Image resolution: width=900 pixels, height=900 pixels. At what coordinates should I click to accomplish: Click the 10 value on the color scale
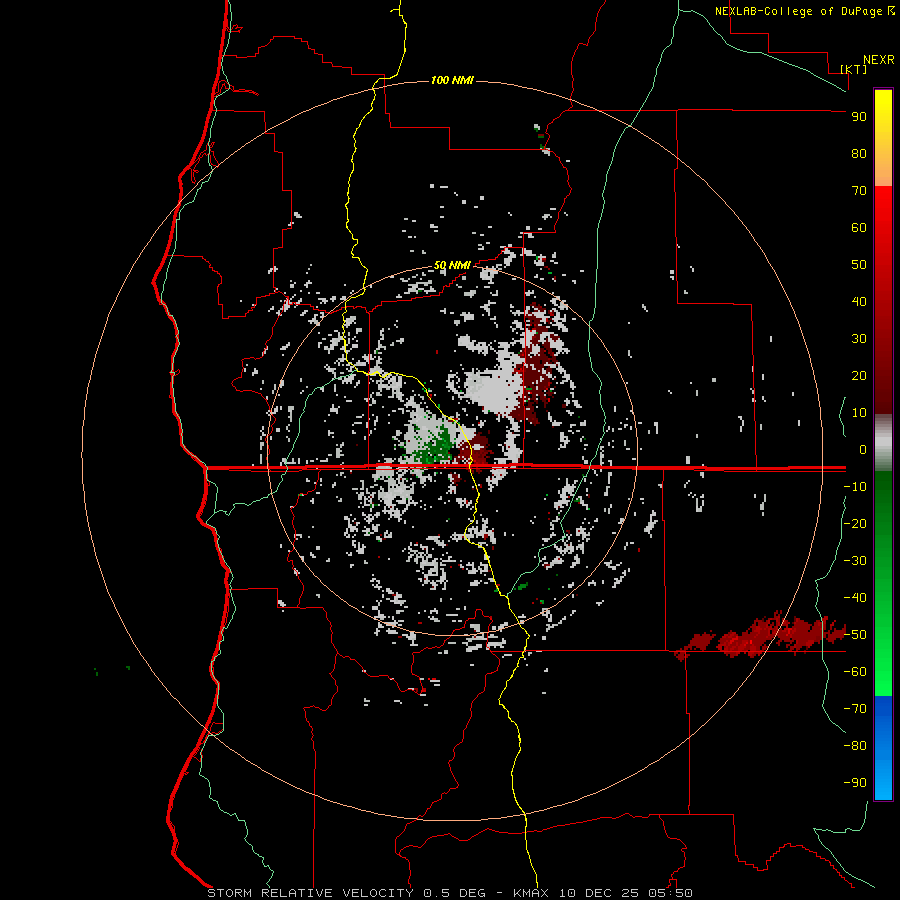tap(859, 413)
